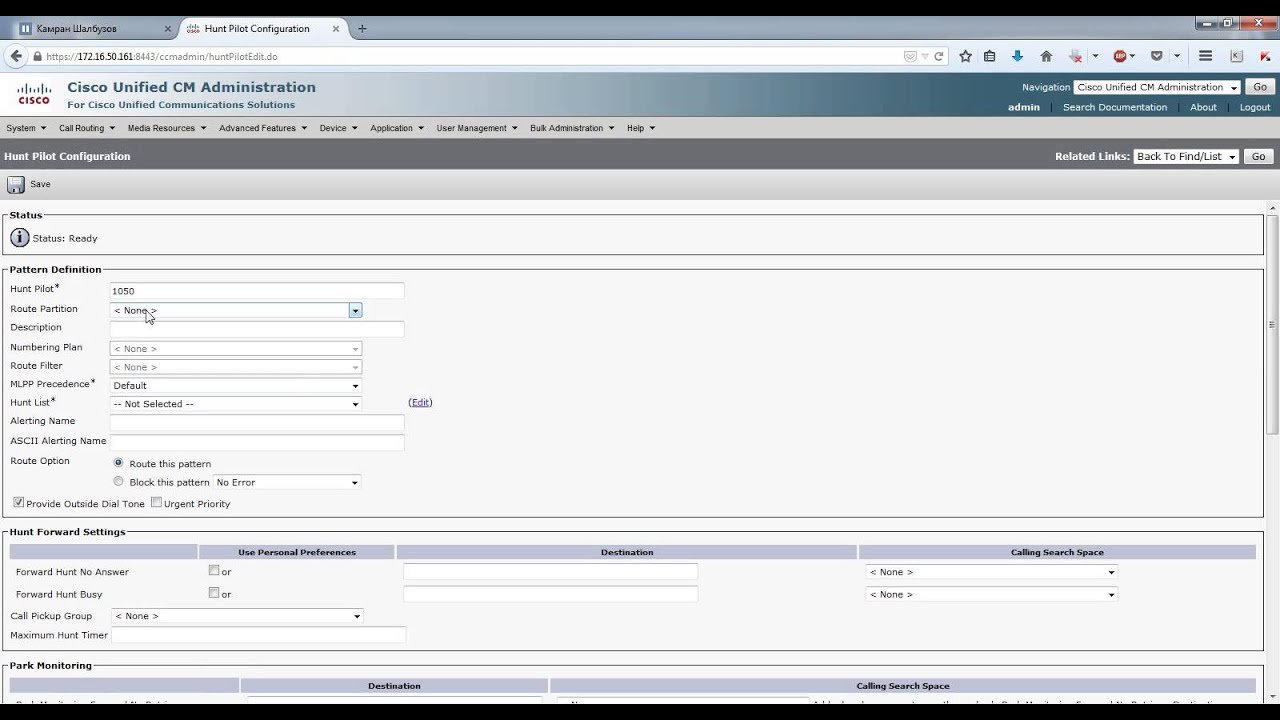1280x720 pixels.
Task: Click the Description input field
Action: click(257, 329)
